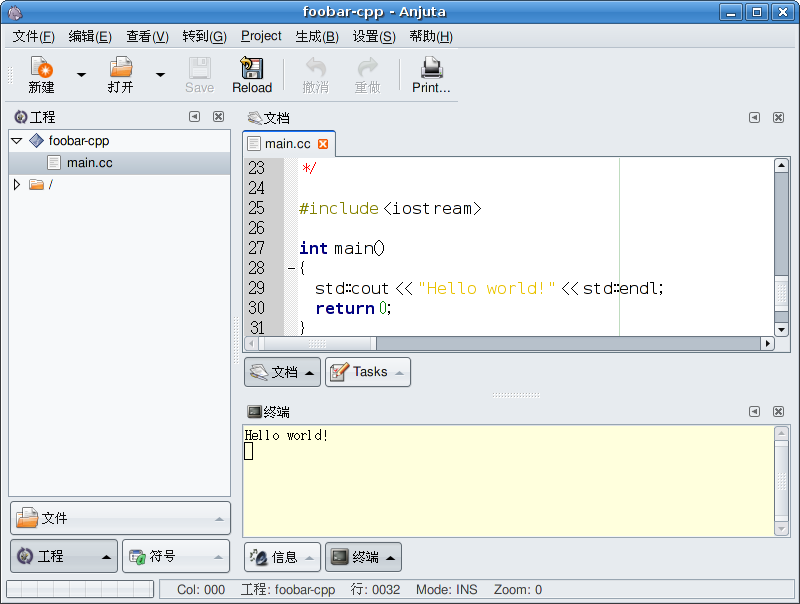Viewport: 800px width, 604px height.
Task: Iconify the Documents (文档) panel
Action: click(754, 118)
